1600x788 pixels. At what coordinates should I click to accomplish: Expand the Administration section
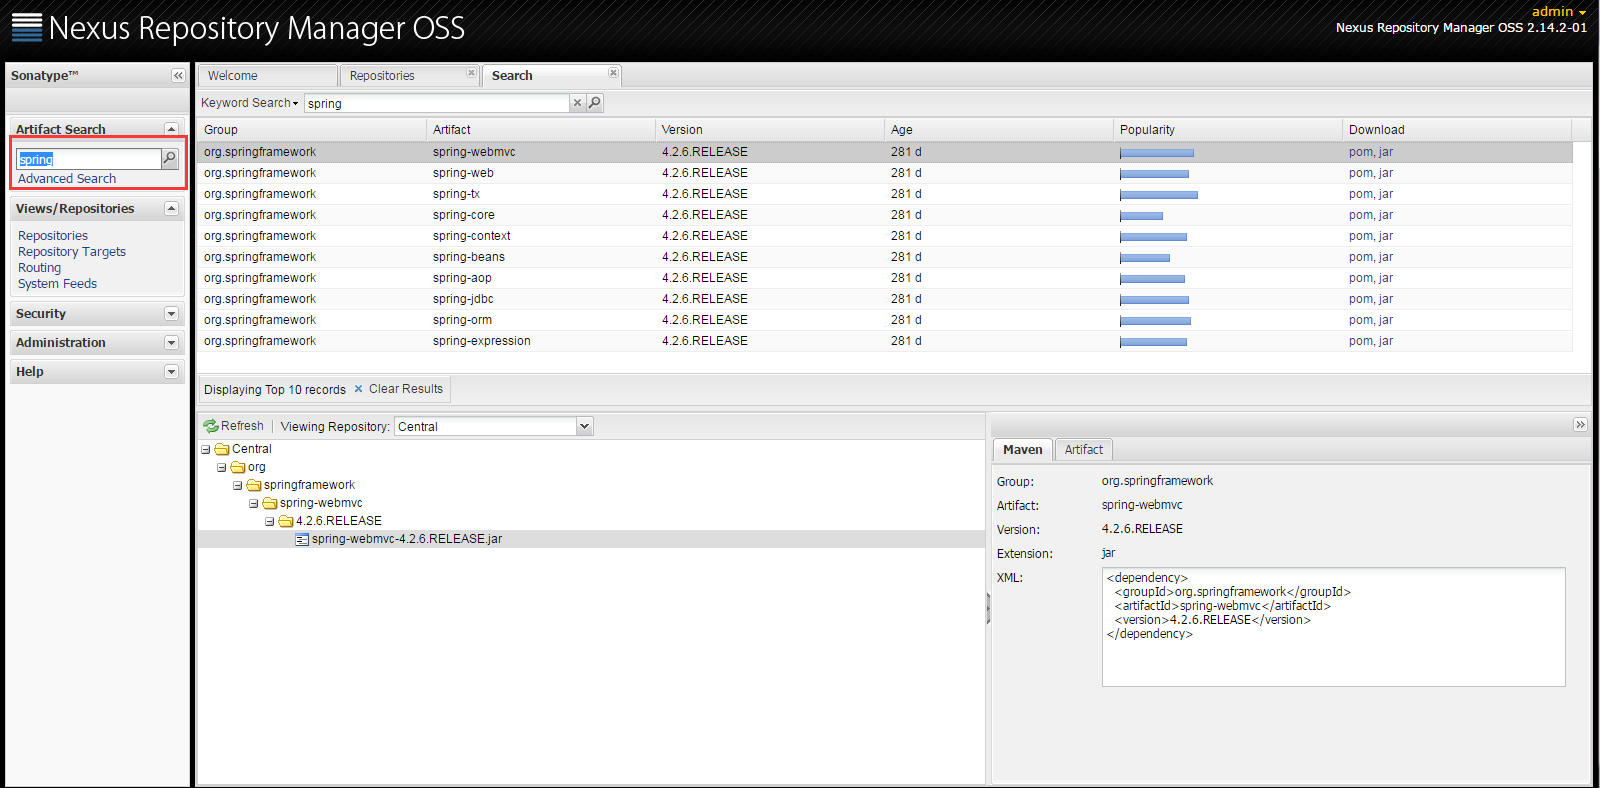(171, 343)
